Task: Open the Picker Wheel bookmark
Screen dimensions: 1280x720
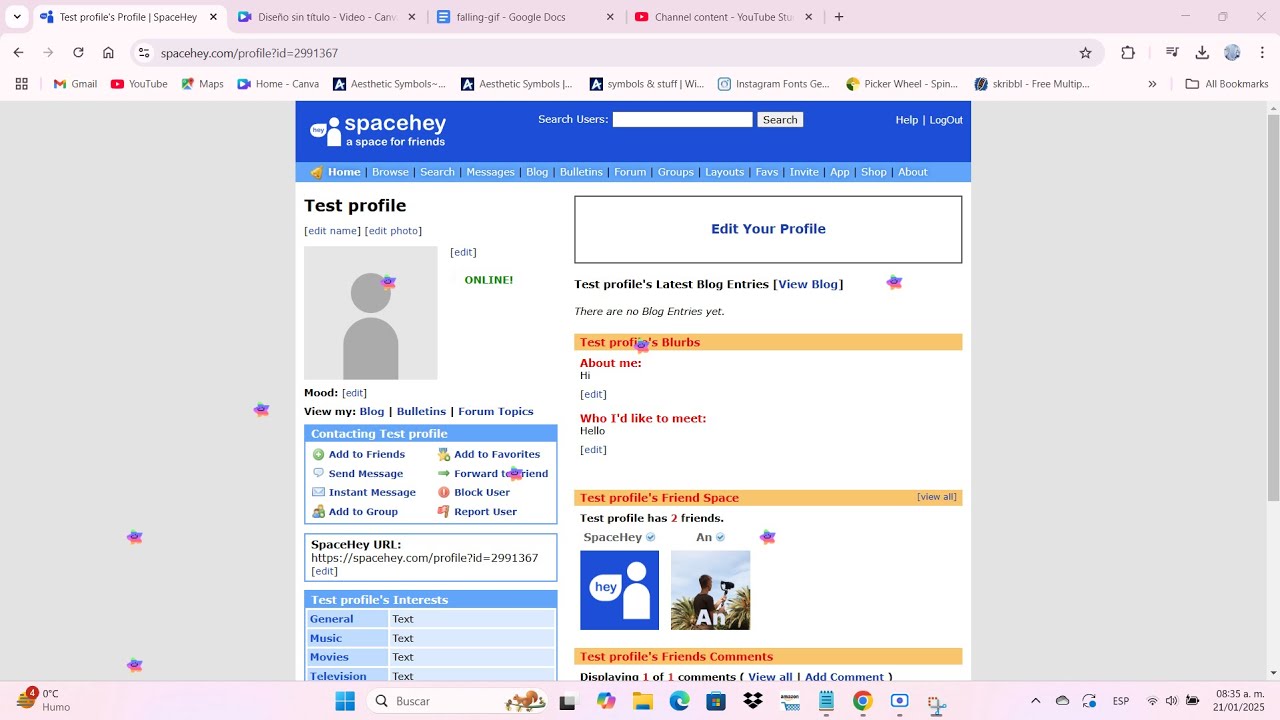Action: click(x=901, y=84)
